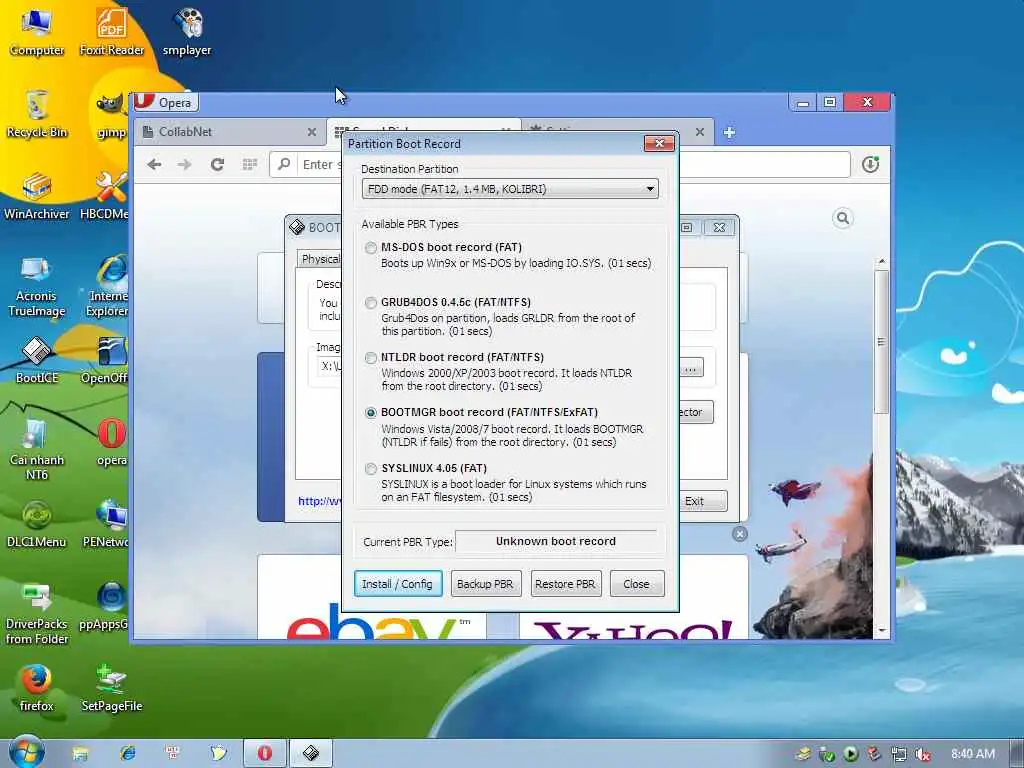Click the volume muted tray icon
This screenshot has height=768, width=1024.
pos(923,754)
